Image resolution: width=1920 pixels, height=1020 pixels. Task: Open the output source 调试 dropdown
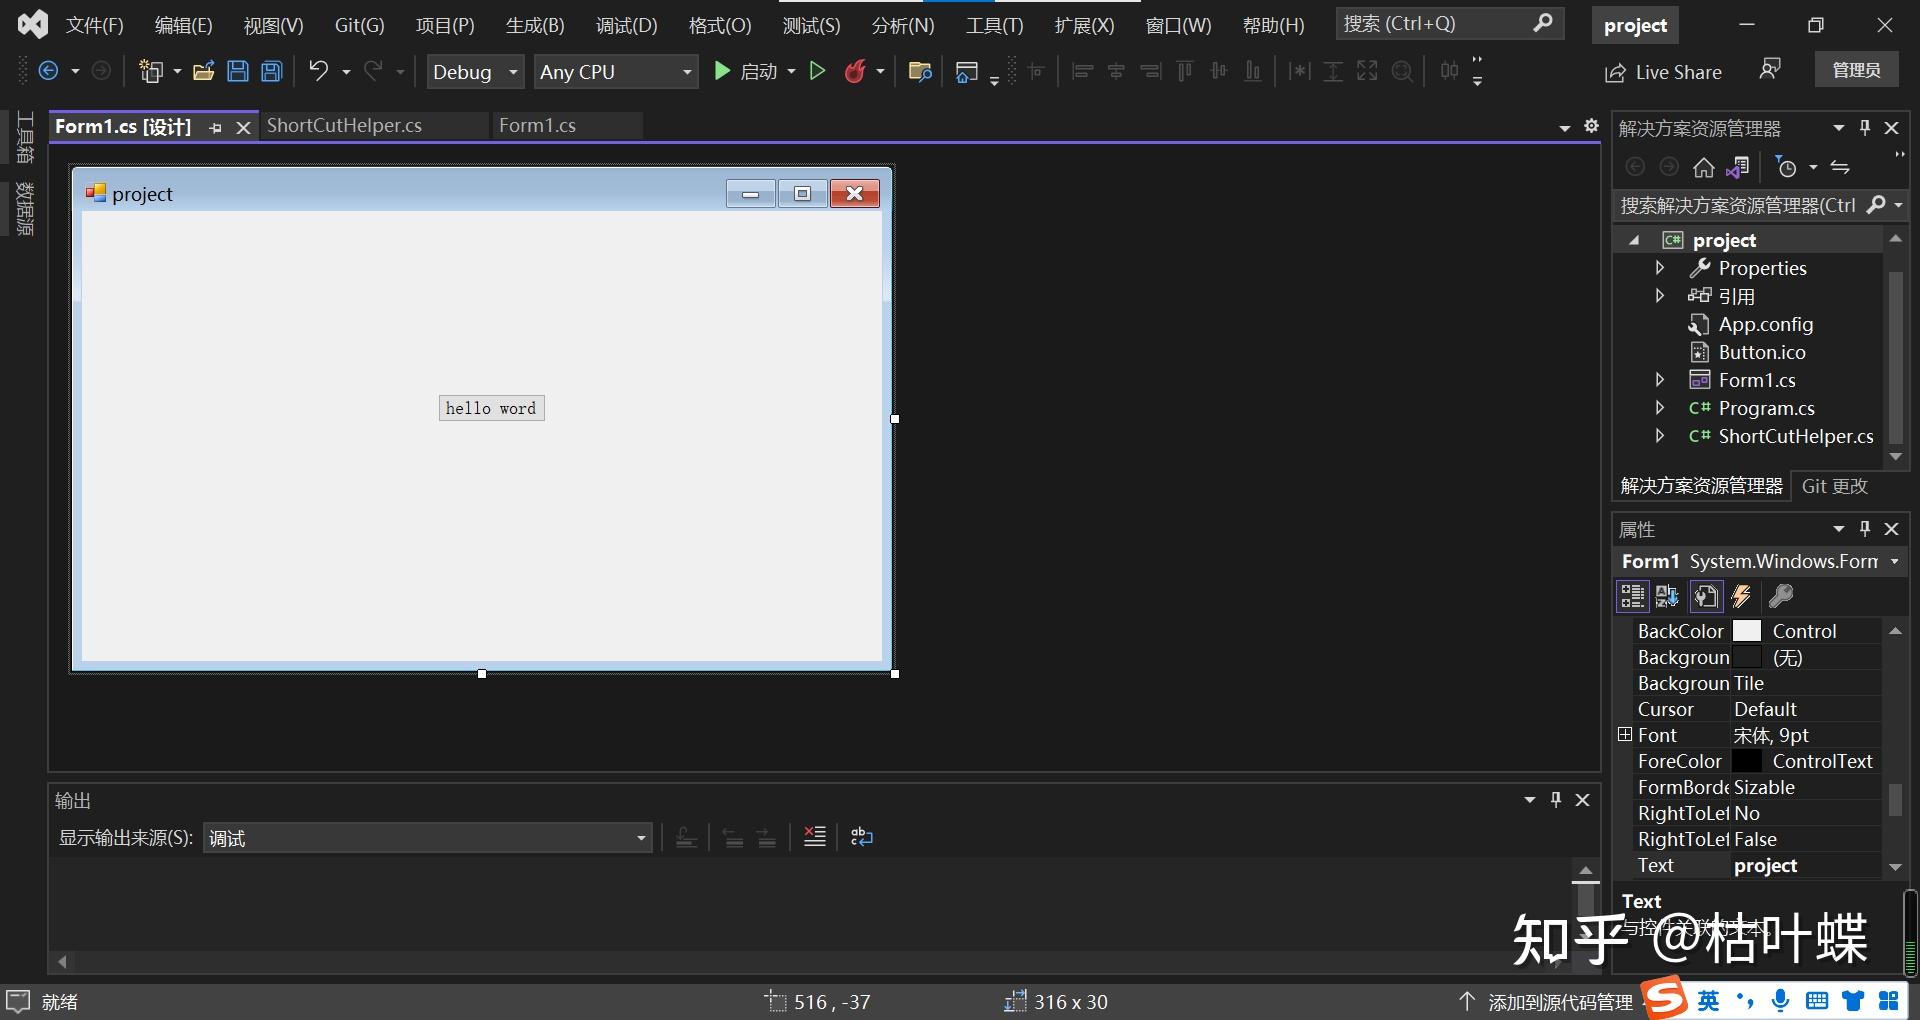[428, 838]
